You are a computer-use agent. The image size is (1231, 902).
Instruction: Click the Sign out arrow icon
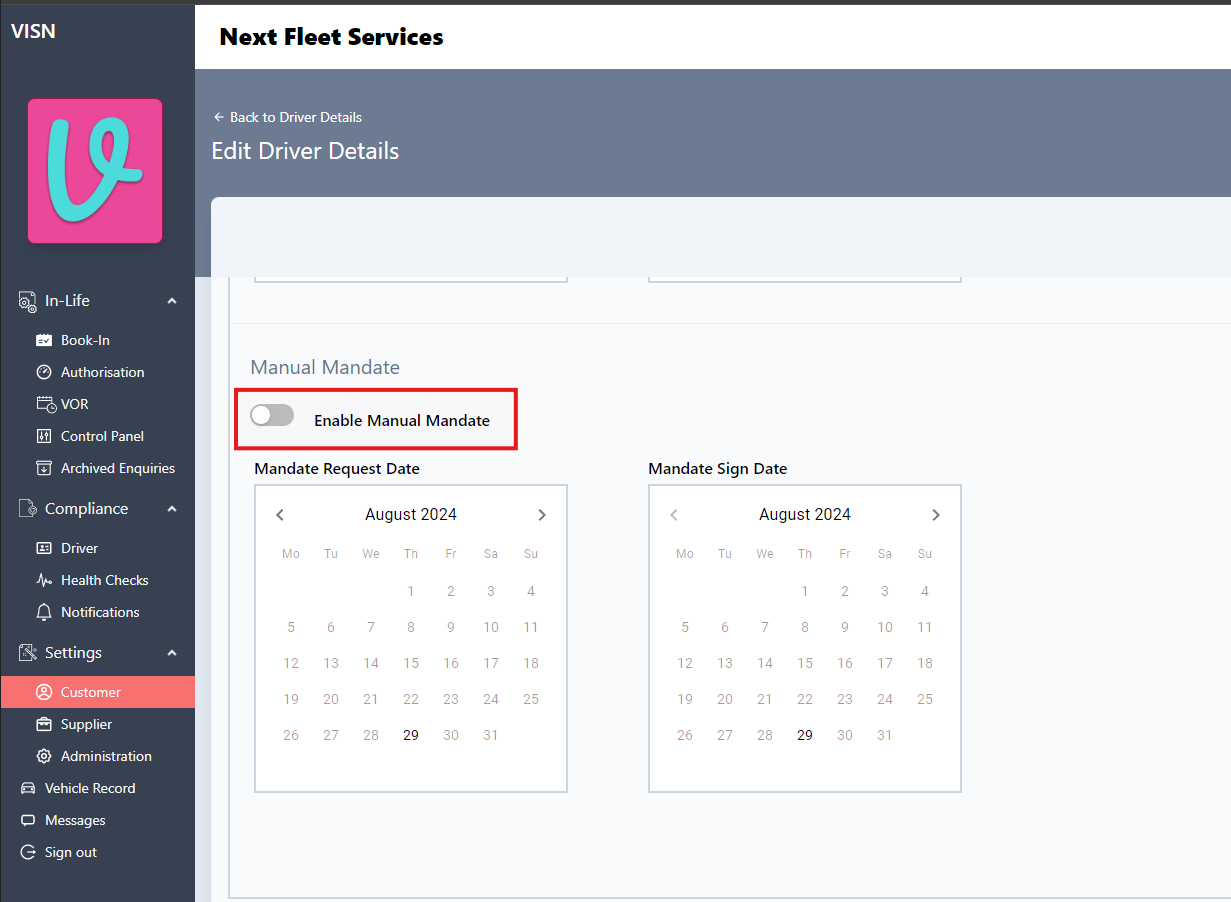pyautogui.click(x=27, y=852)
